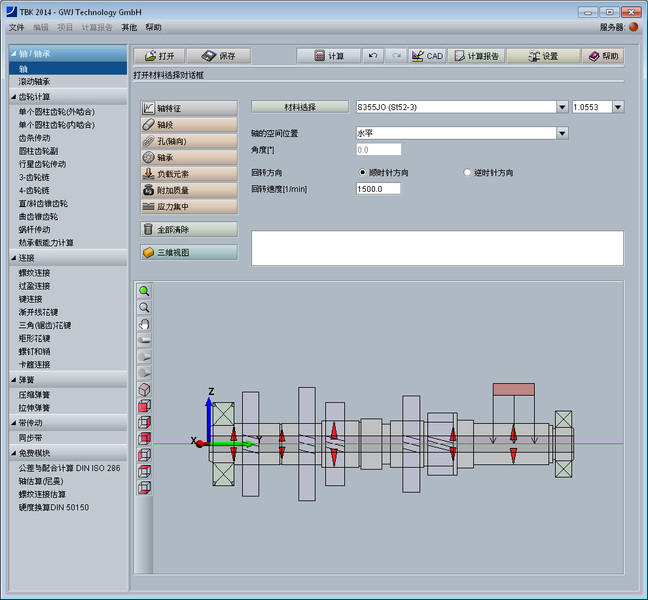Screen dimensions: 648x600
Task: Click the isometric 3D cube view icon
Action: click(144, 389)
